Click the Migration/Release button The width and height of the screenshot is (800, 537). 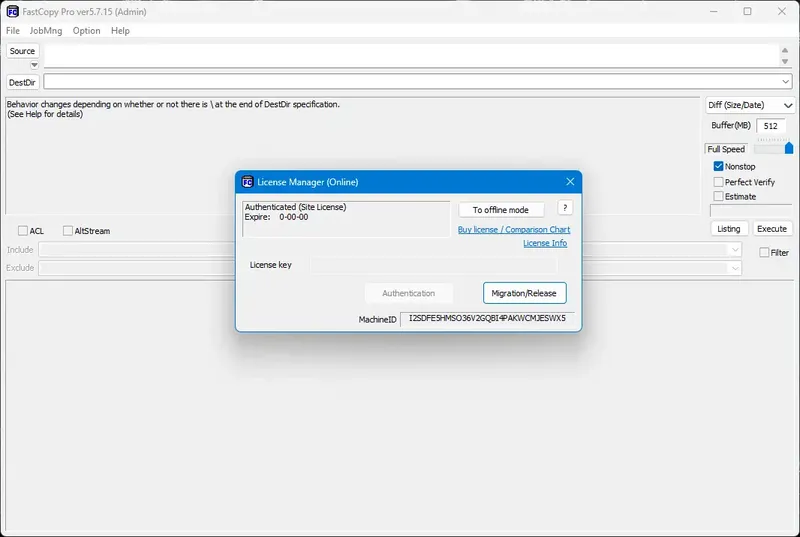coord(524,293)
